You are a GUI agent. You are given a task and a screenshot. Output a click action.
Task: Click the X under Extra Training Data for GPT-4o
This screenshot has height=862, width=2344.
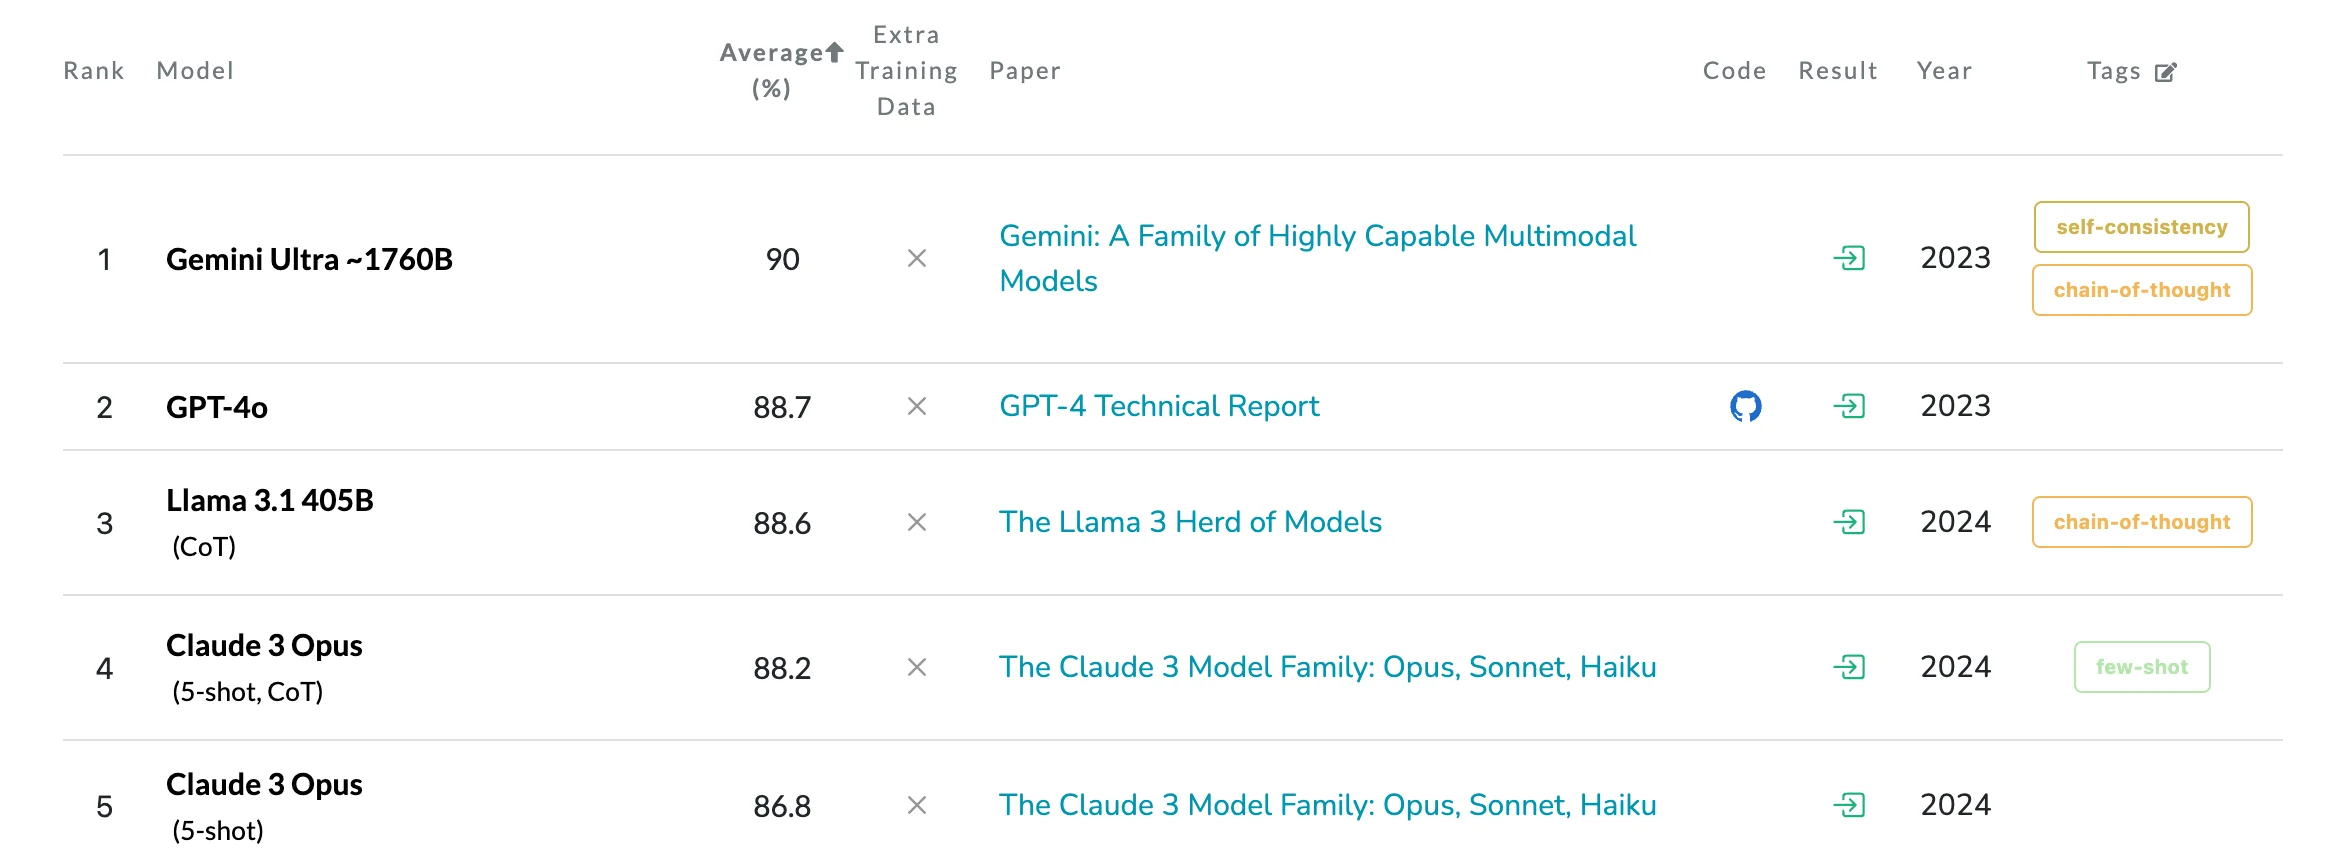[915, 406]
